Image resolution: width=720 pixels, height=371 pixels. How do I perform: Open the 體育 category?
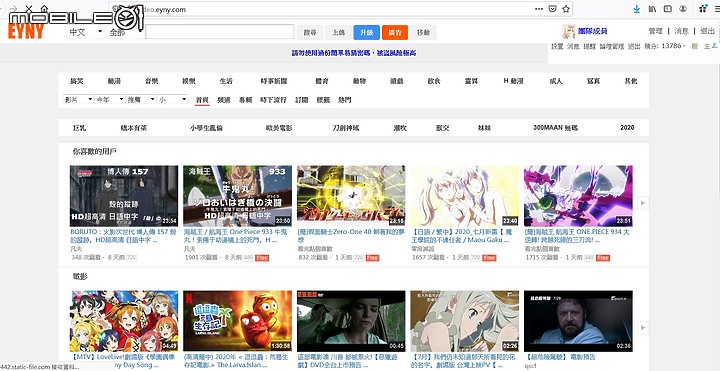click(322, 81)
